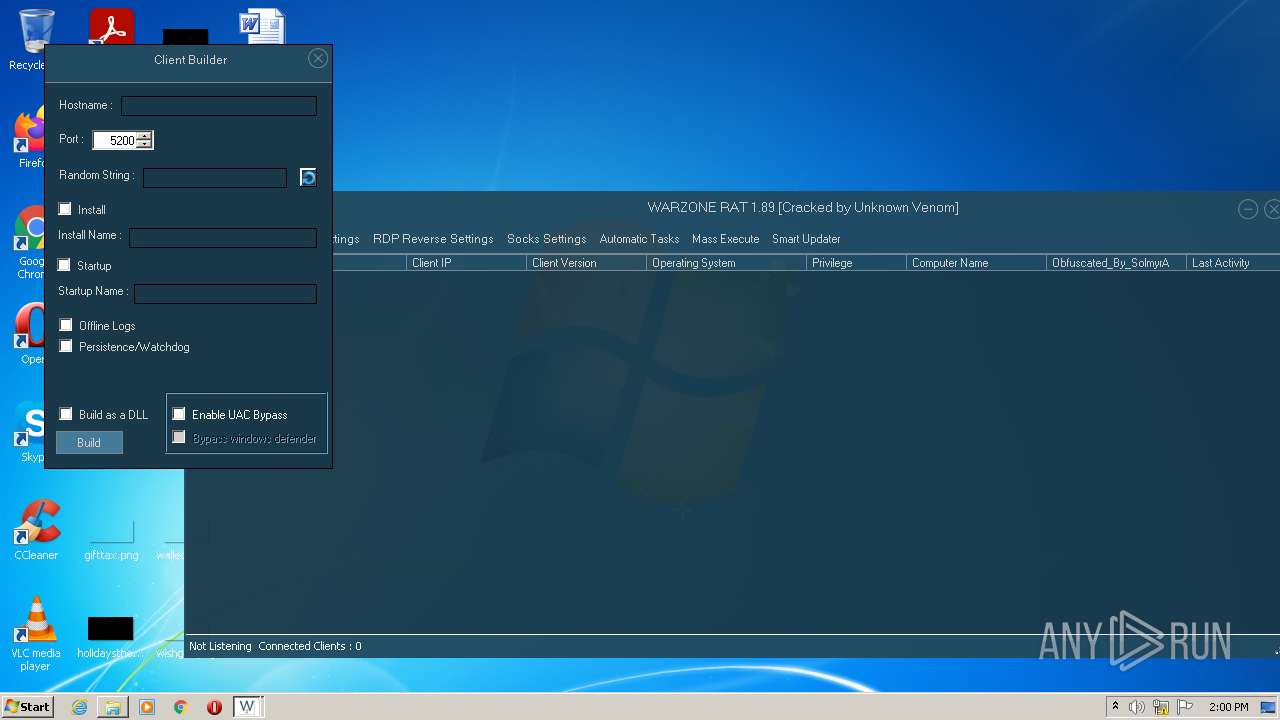The height and width of the screenshot is (720, 1280).
Task: Open the Skype desktop shortcut
Action: tap(30, 432)
